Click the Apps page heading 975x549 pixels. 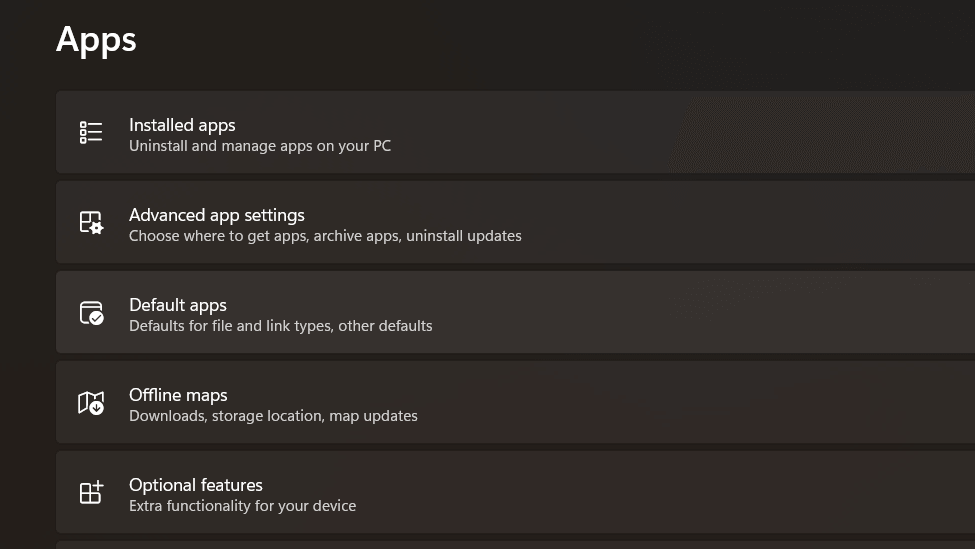96,40
